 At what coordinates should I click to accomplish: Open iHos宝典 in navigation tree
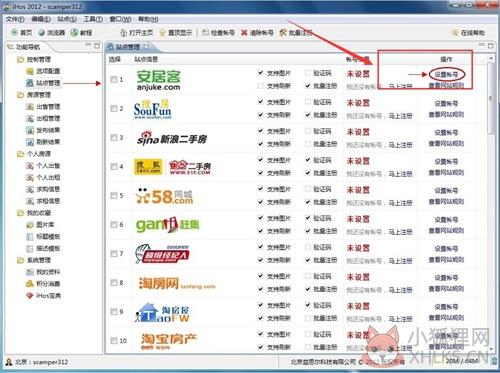[43, 296]
